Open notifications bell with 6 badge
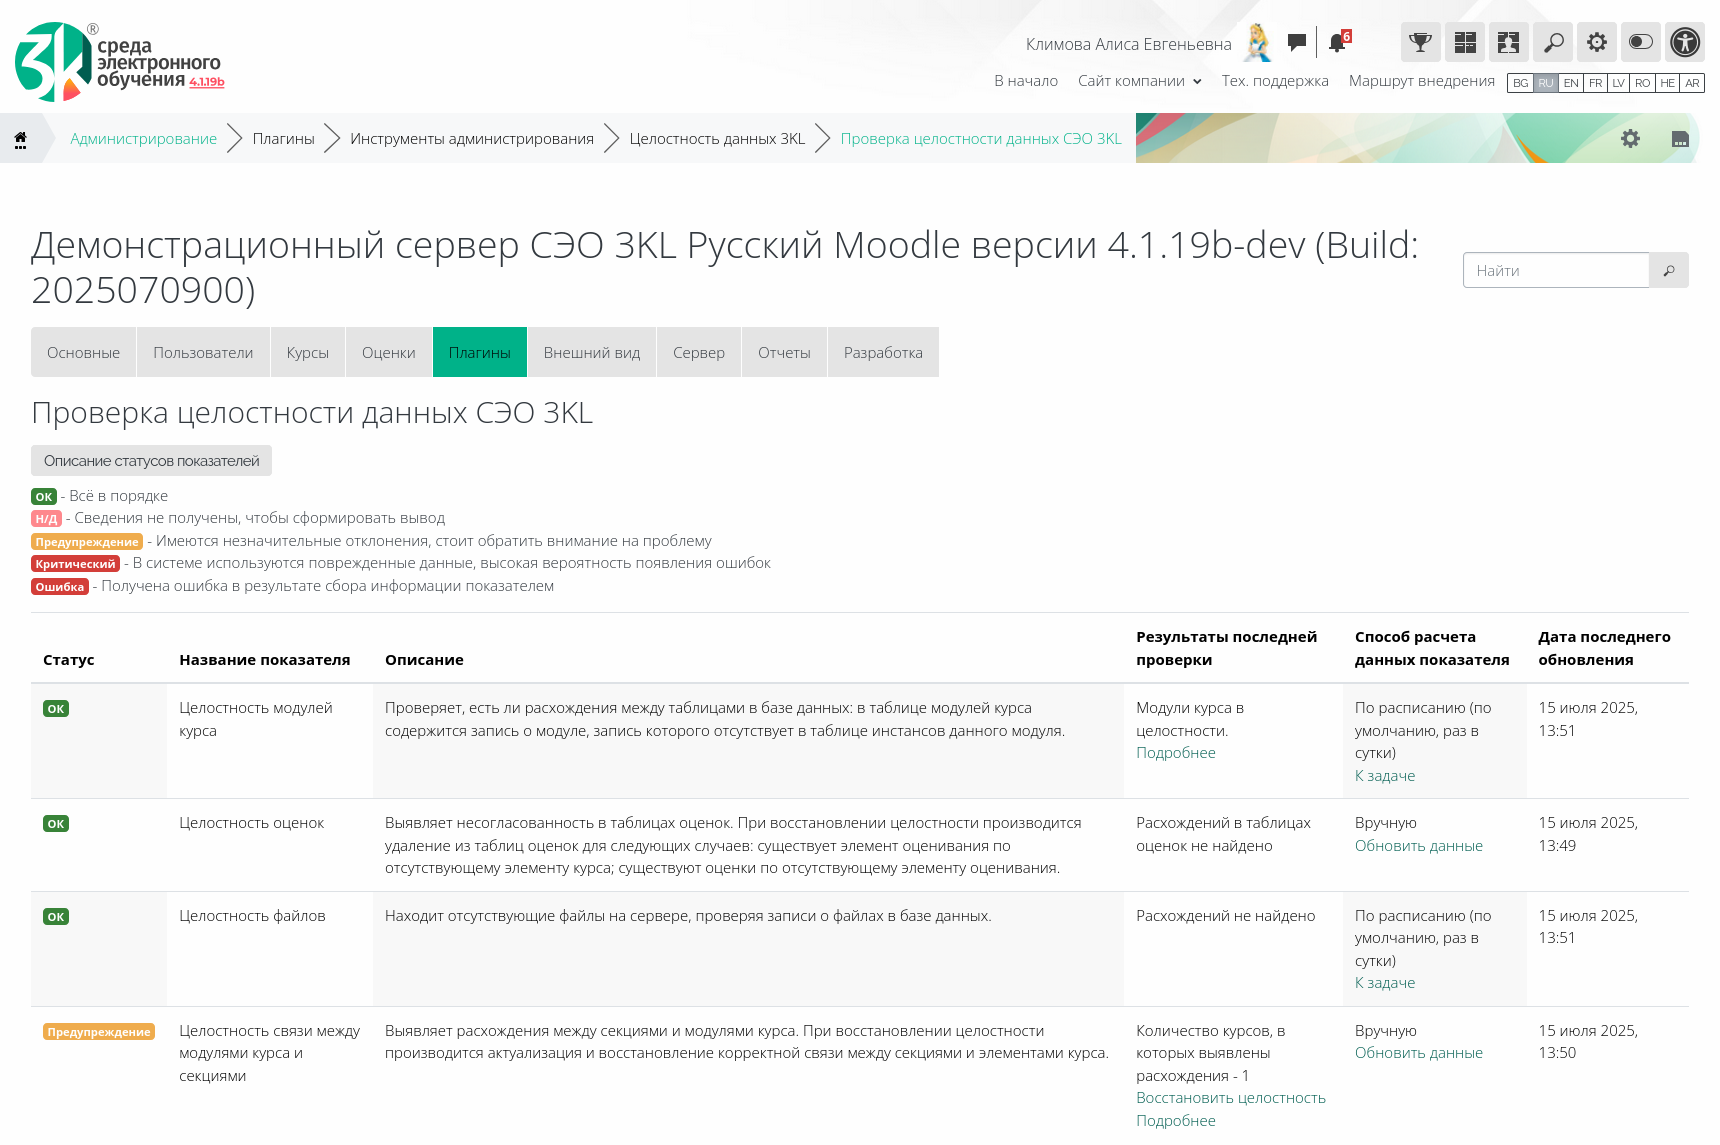The image size is (1720, 1145). point(1338,42)
